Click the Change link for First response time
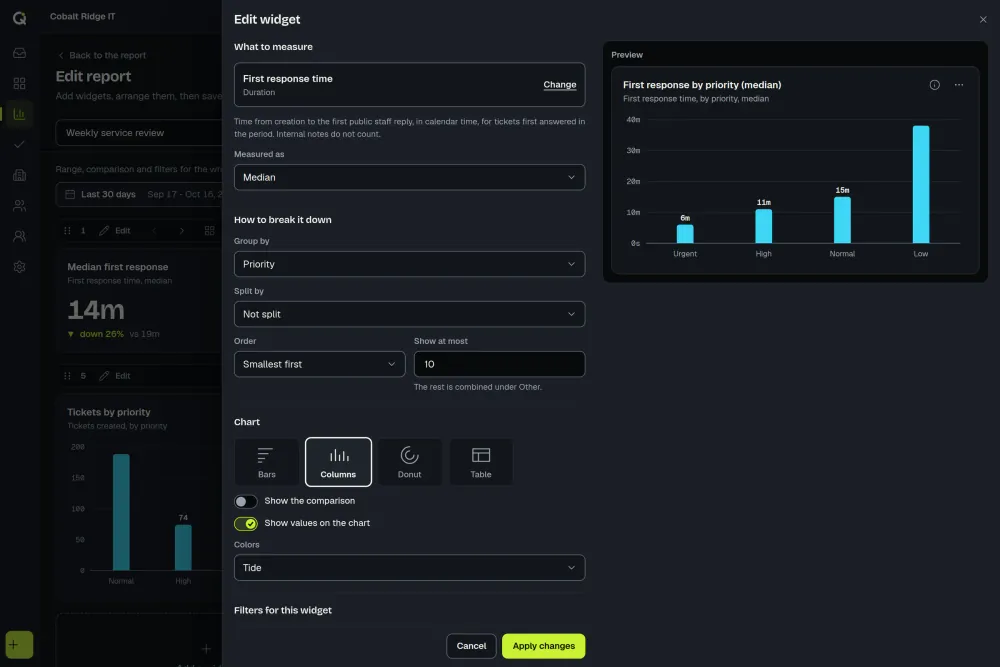1000x667 pixels. (x=559, y=85)
